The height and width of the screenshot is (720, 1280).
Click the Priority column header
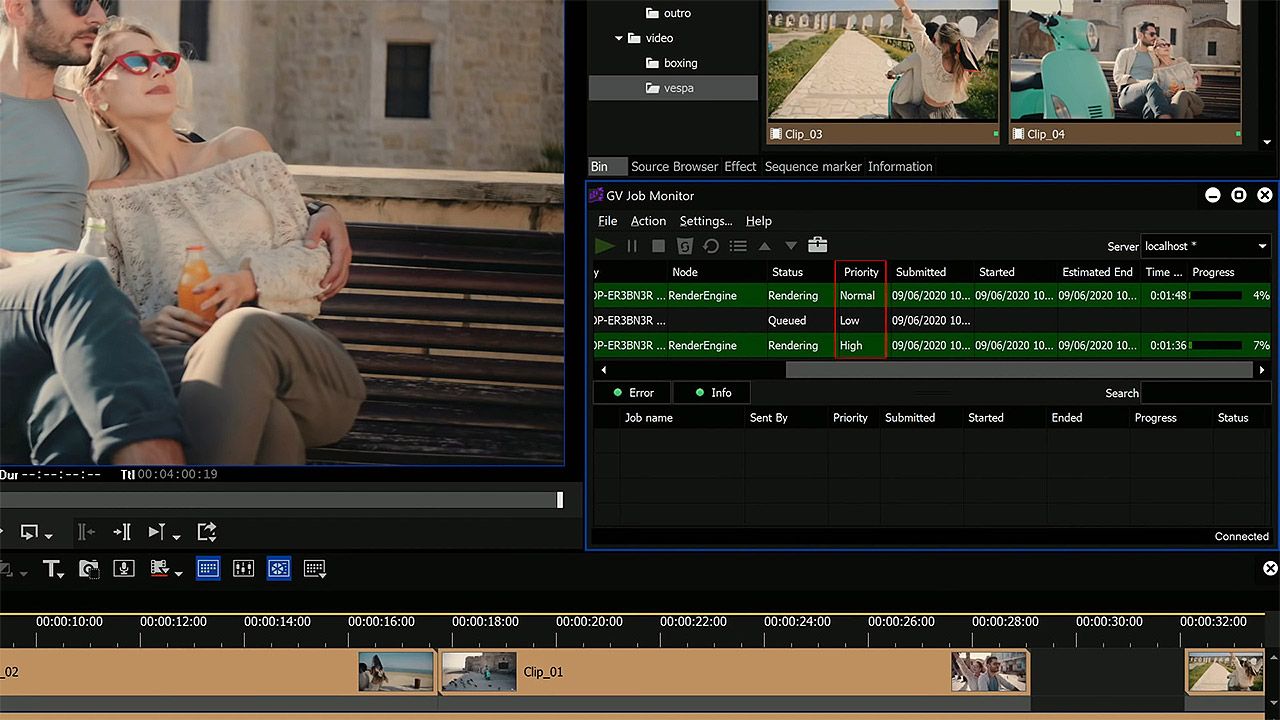860,272
